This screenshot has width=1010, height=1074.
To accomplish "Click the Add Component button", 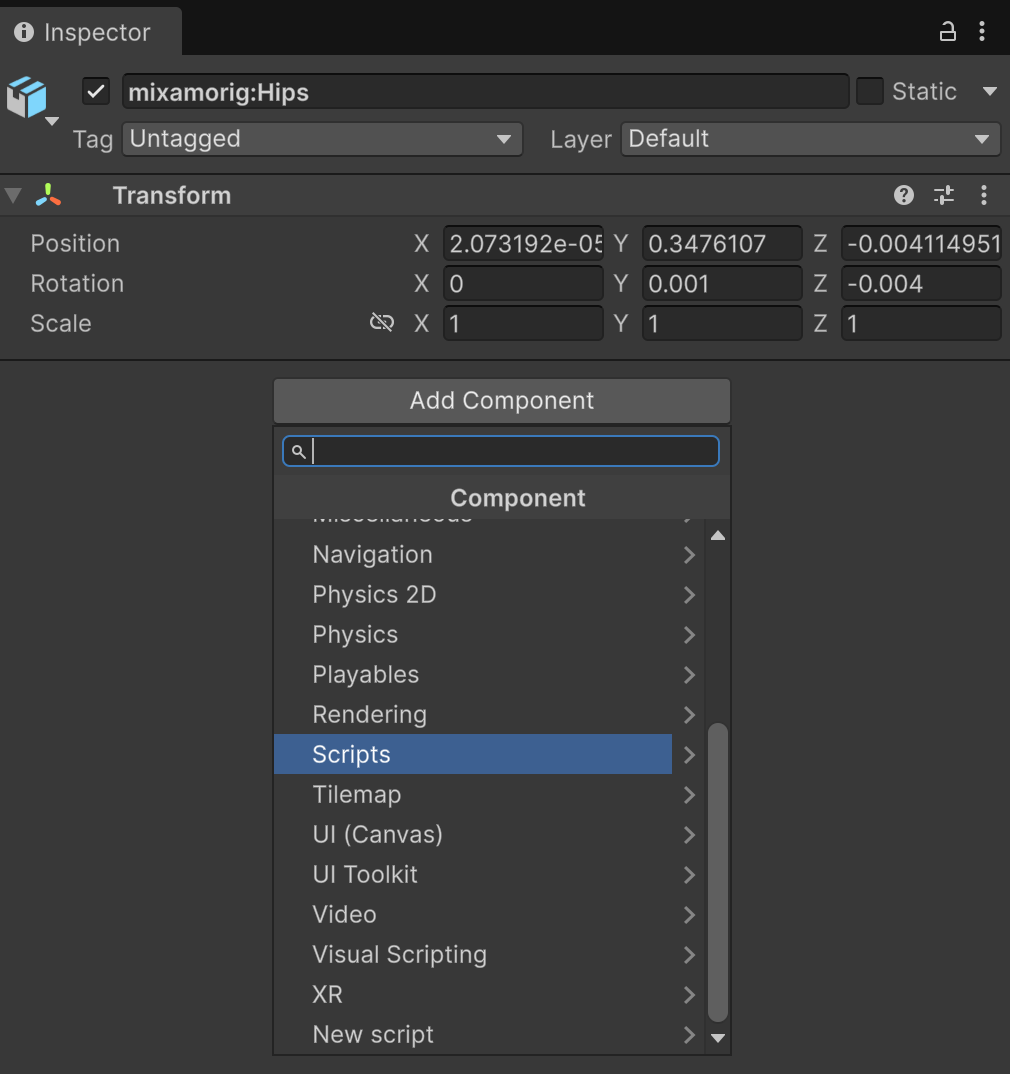I will pos(502,400).
